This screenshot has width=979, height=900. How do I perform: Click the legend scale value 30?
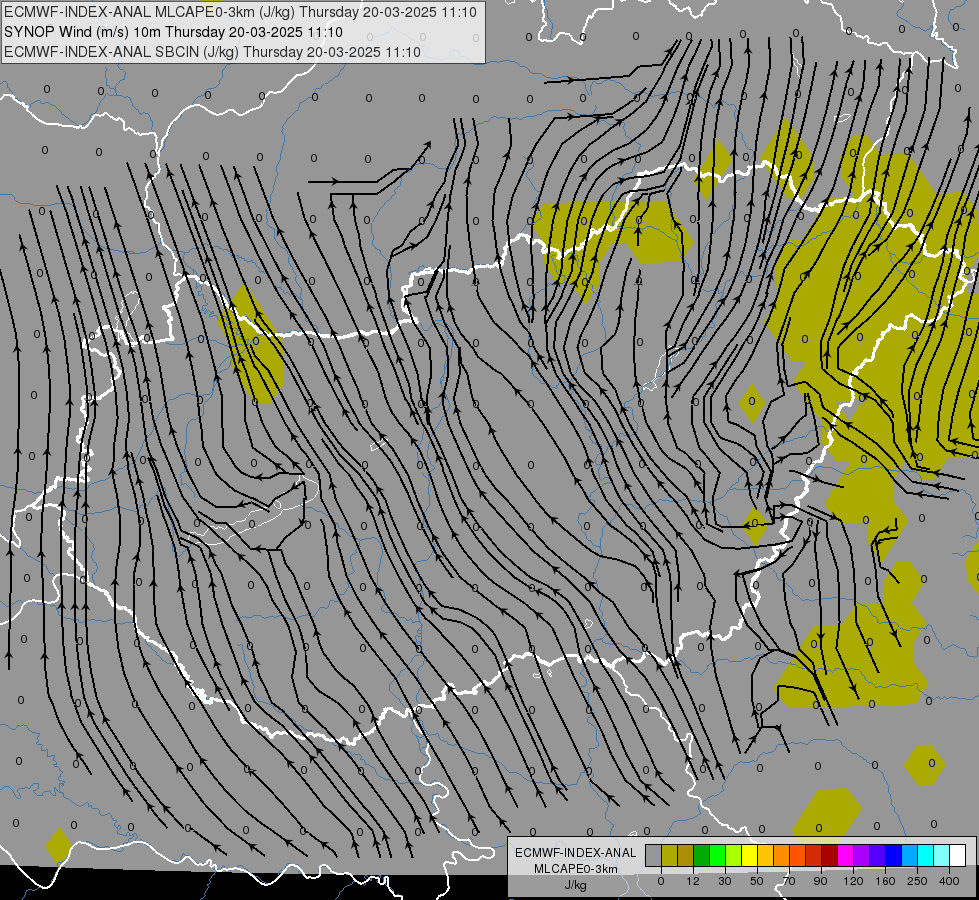[x=725, y=881]
